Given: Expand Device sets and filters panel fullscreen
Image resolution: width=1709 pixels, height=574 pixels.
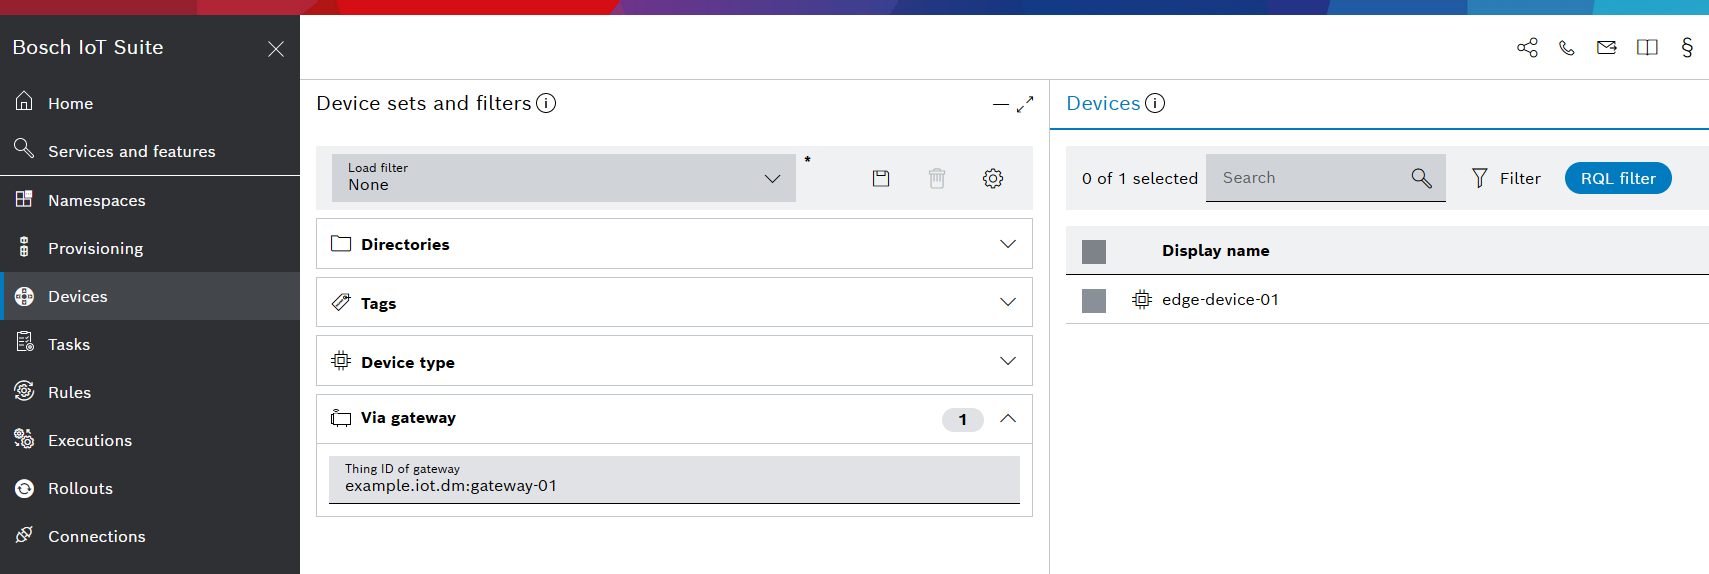Looking at the screenshot, I should [1025, 104].
